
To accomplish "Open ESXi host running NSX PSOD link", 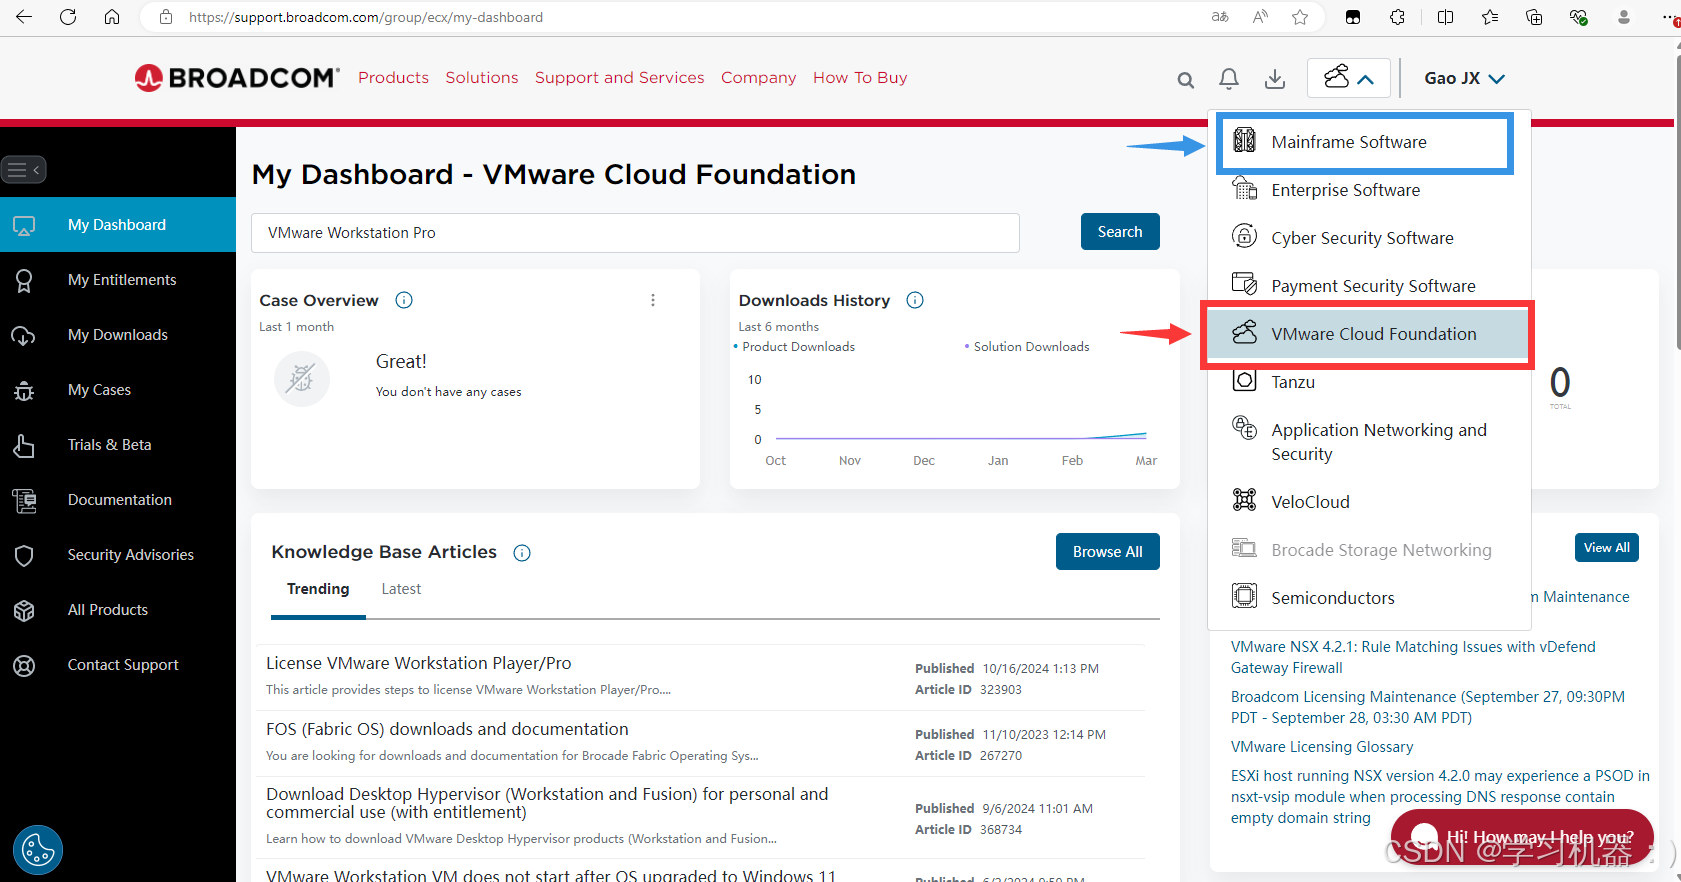I will (1440, 796).
